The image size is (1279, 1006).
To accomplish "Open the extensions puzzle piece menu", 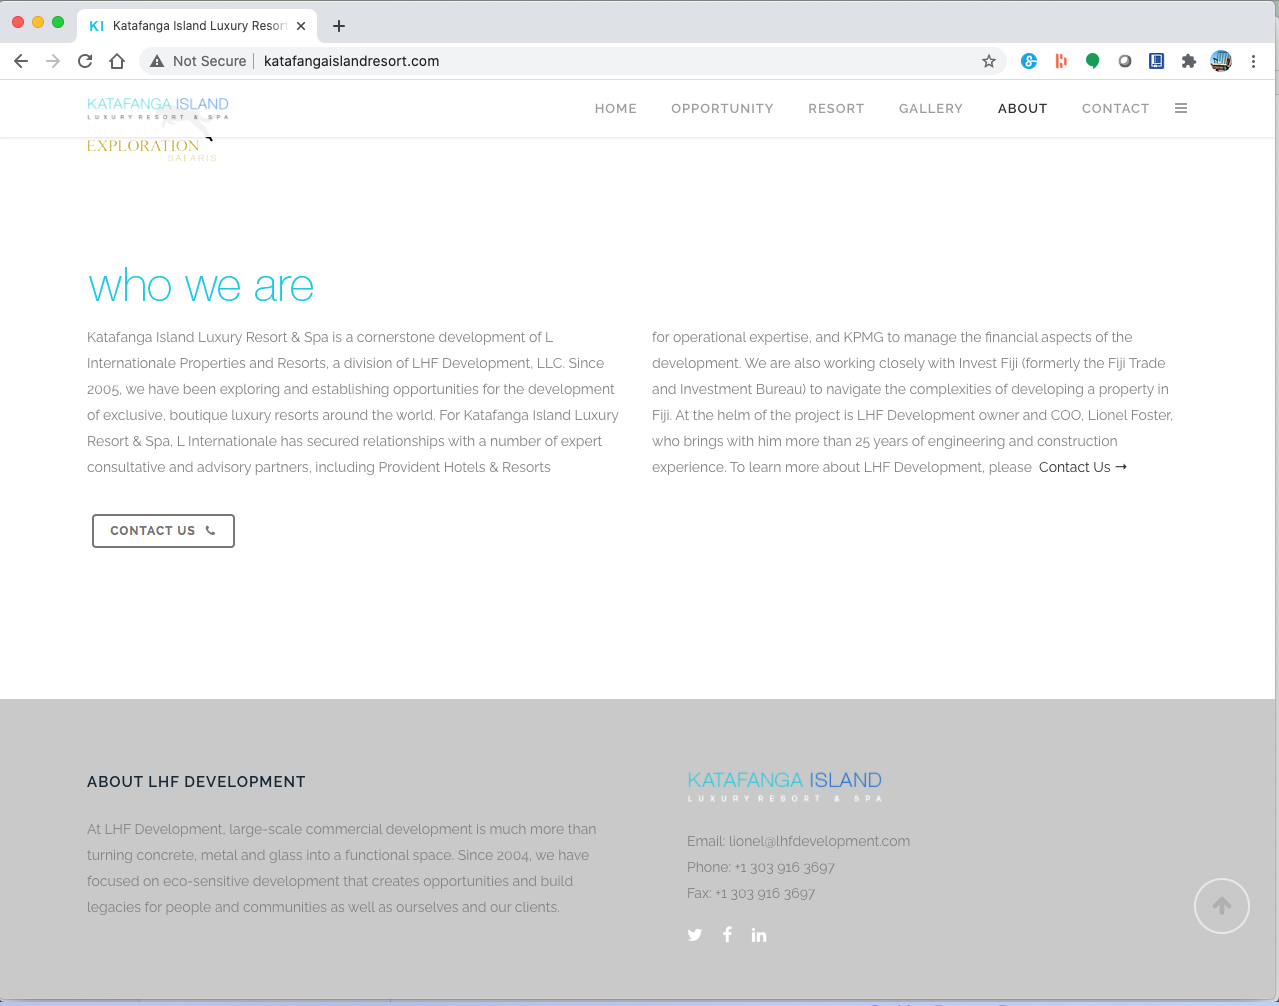I will pos(1189,61).
